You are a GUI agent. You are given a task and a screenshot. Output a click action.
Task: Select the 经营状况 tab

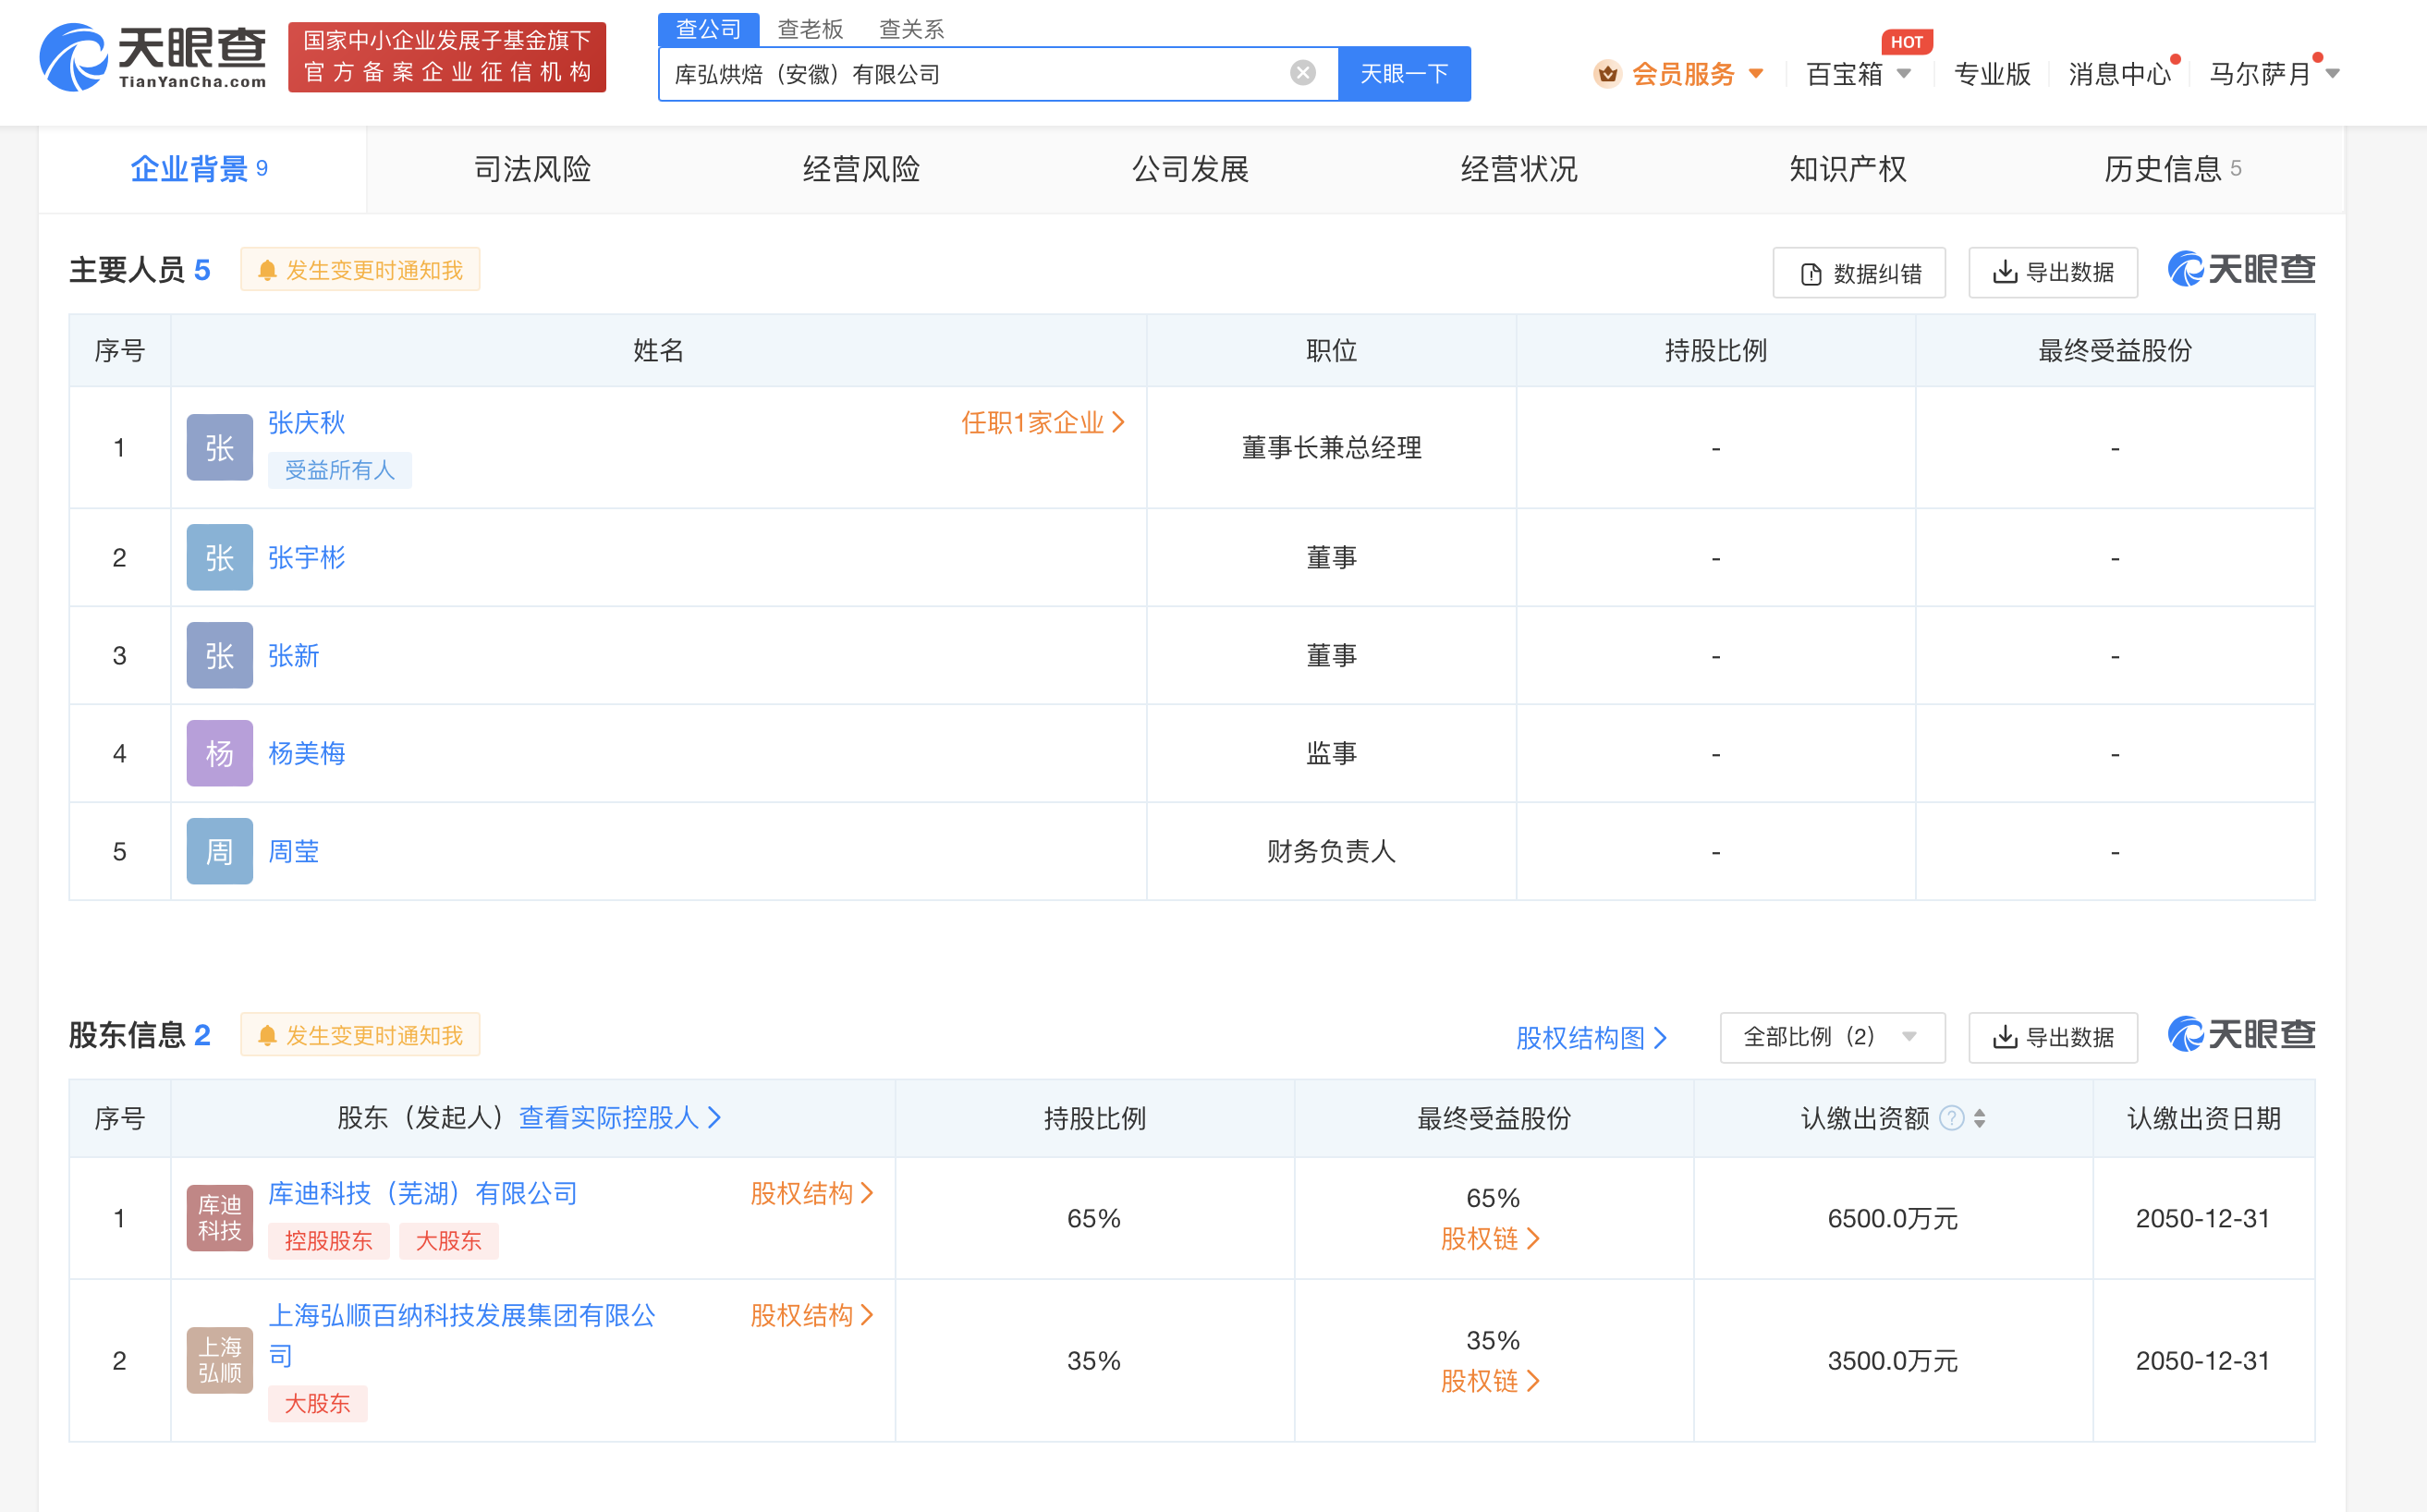pyautogui.click(x=1519, y=169)
